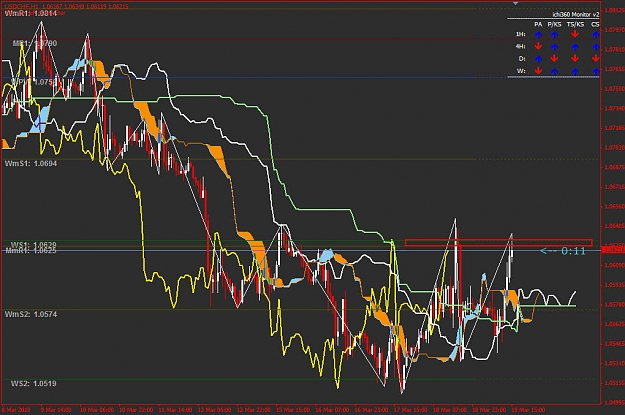The width and height of the screenshot is (625, 415).
Task: Click the W row CS up arrow
Action: (x=596, y=71)
